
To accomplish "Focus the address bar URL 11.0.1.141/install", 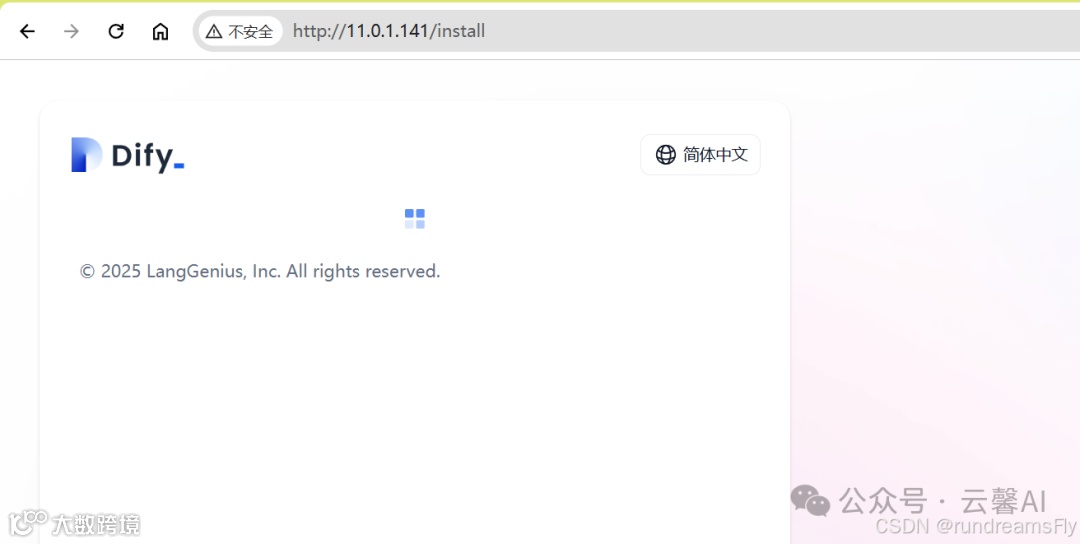I will 388,31.
